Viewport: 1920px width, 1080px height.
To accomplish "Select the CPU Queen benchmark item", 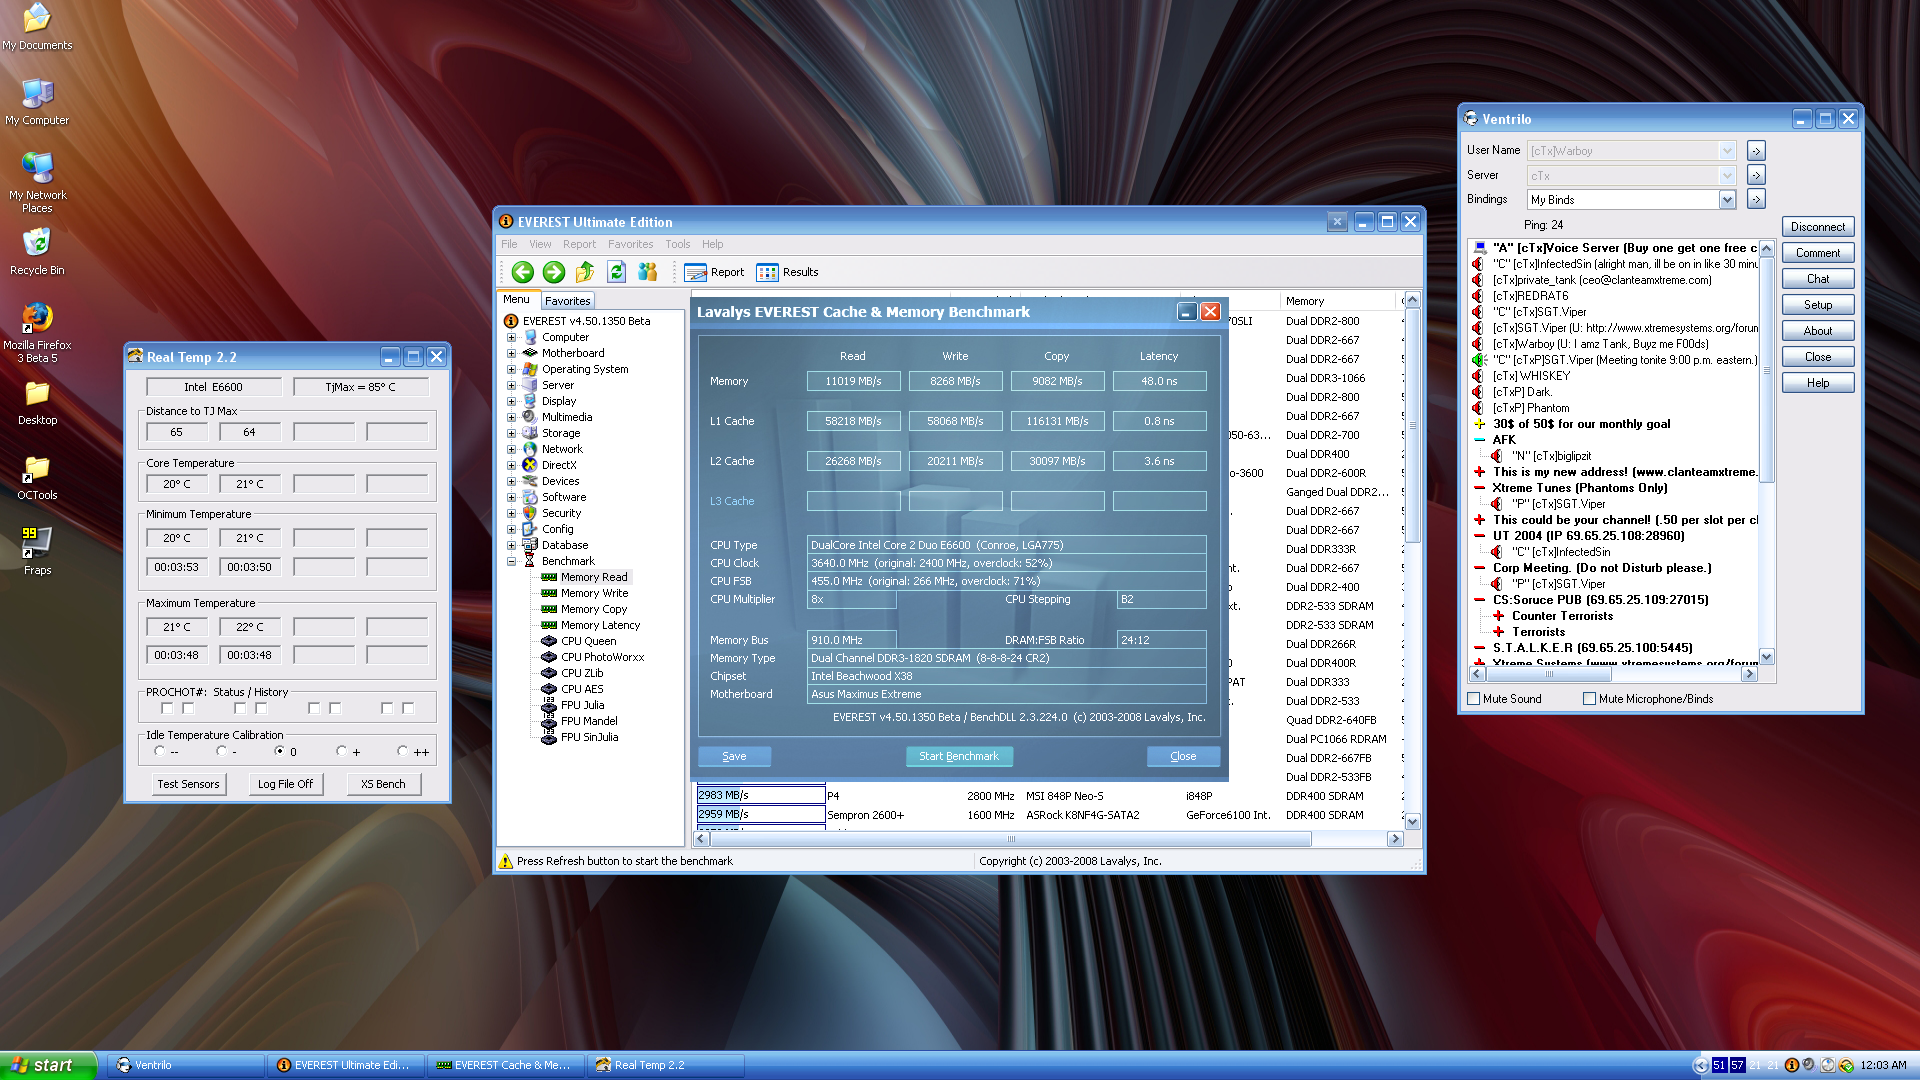I will pyautogui.click(x=588, y=641).
